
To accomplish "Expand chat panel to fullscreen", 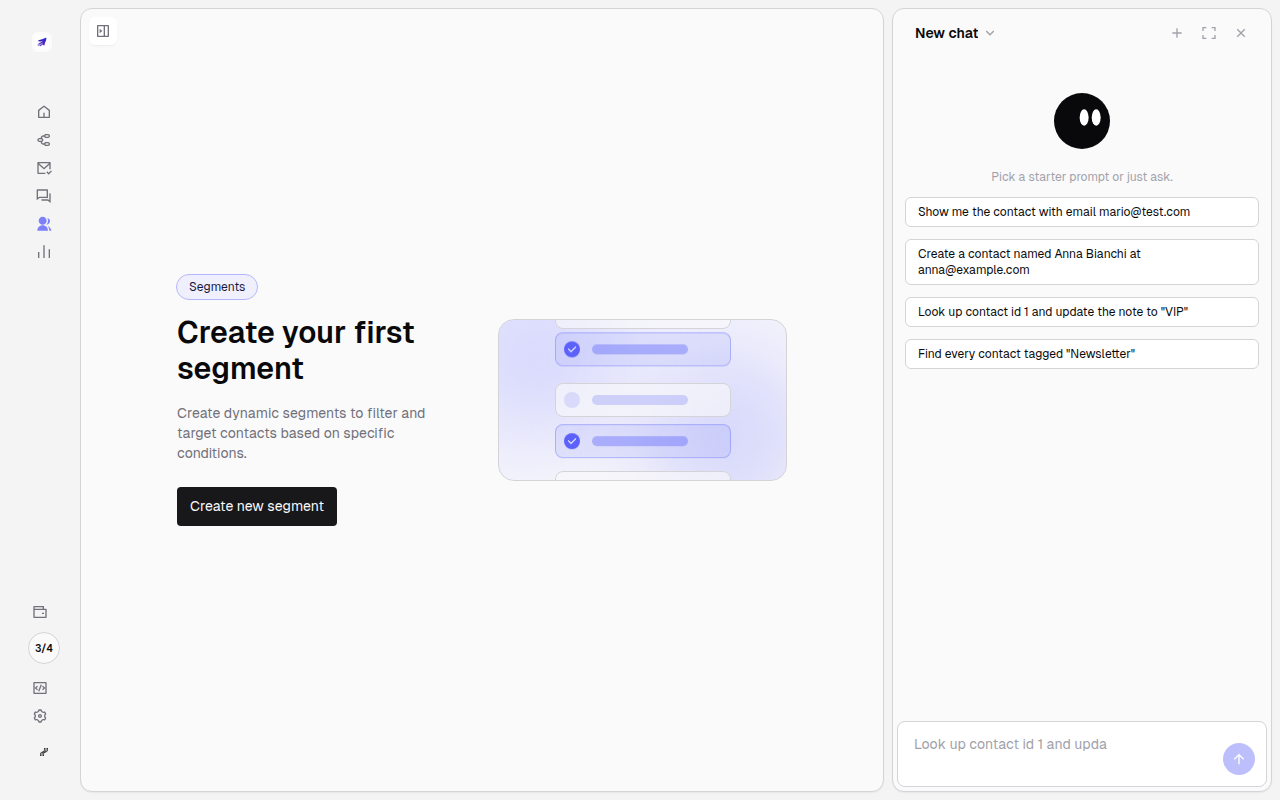I will click(x=1209, y=33).
